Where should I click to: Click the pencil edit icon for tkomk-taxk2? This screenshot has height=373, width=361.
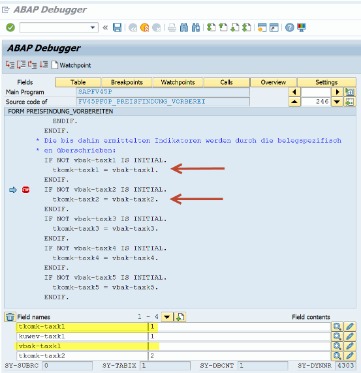click(350, 356)
